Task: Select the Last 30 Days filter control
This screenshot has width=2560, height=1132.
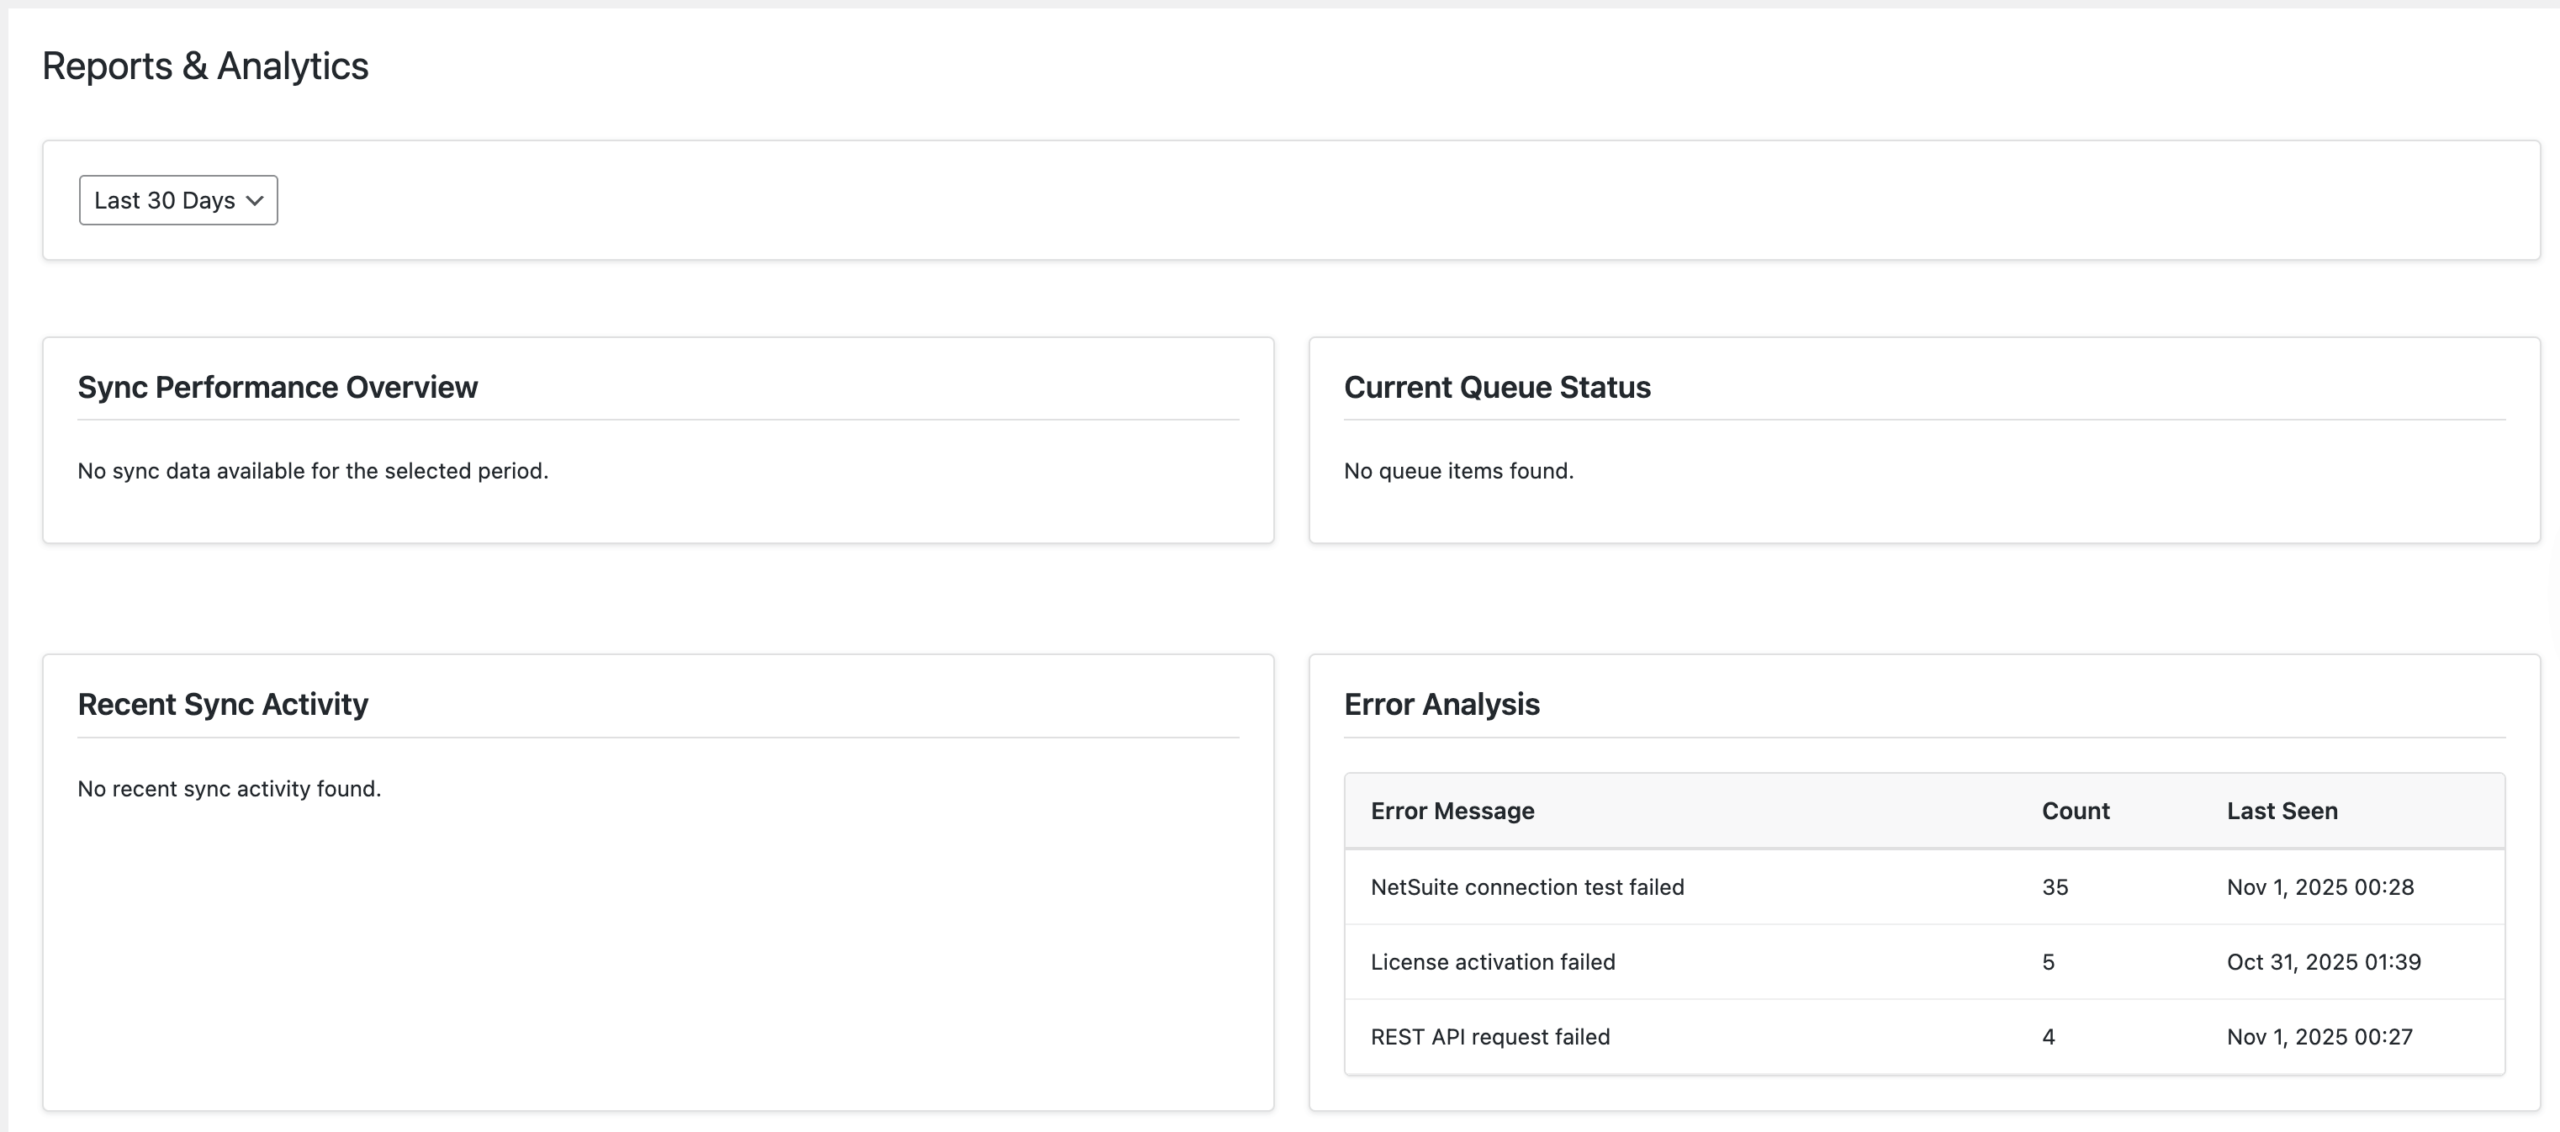Action: 177,199
